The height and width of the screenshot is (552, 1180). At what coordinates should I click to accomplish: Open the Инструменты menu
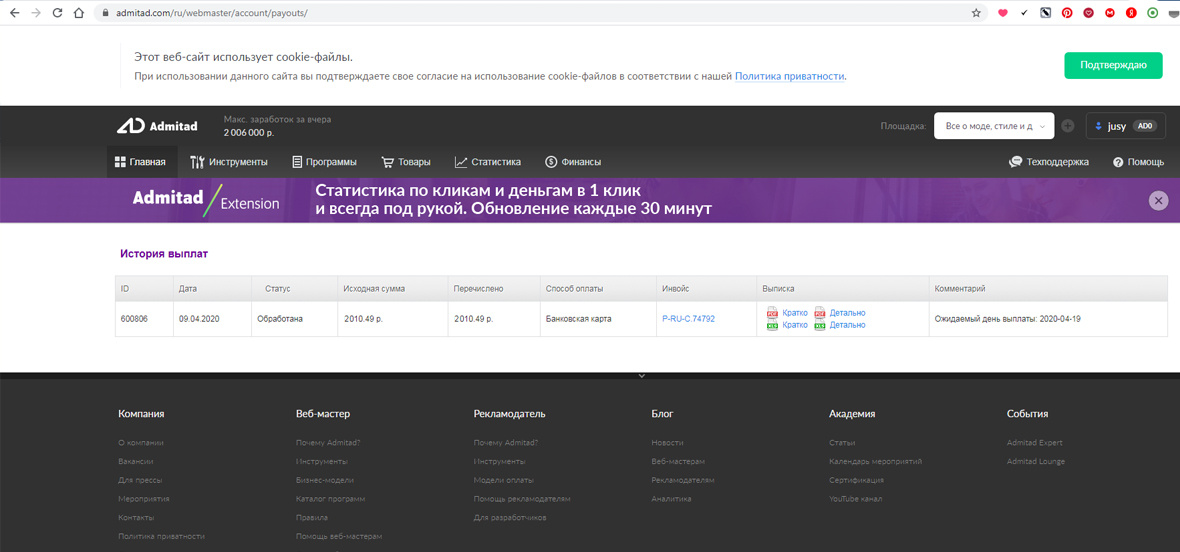click(x=229, y=162)
